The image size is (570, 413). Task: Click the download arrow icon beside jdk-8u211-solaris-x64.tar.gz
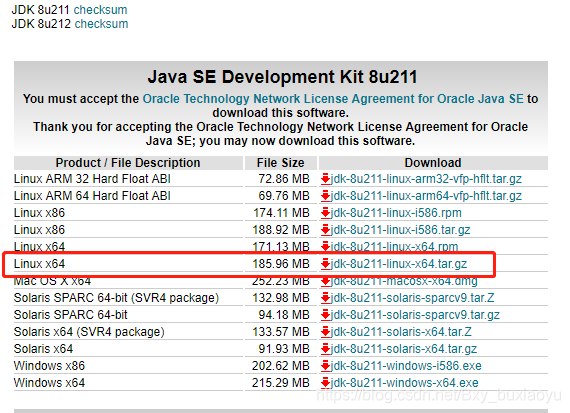click(x=325, y=349)
